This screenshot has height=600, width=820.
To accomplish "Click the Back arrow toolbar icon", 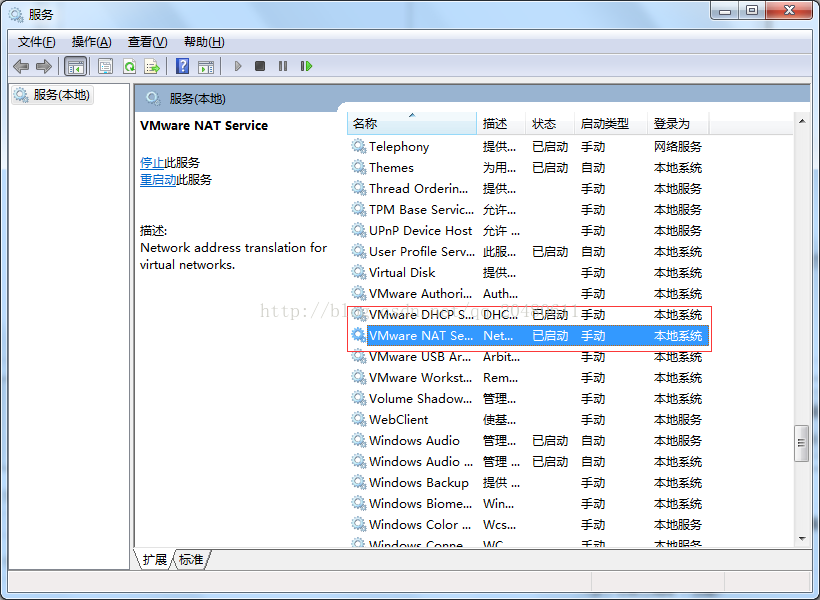I will tap(21, 66).
